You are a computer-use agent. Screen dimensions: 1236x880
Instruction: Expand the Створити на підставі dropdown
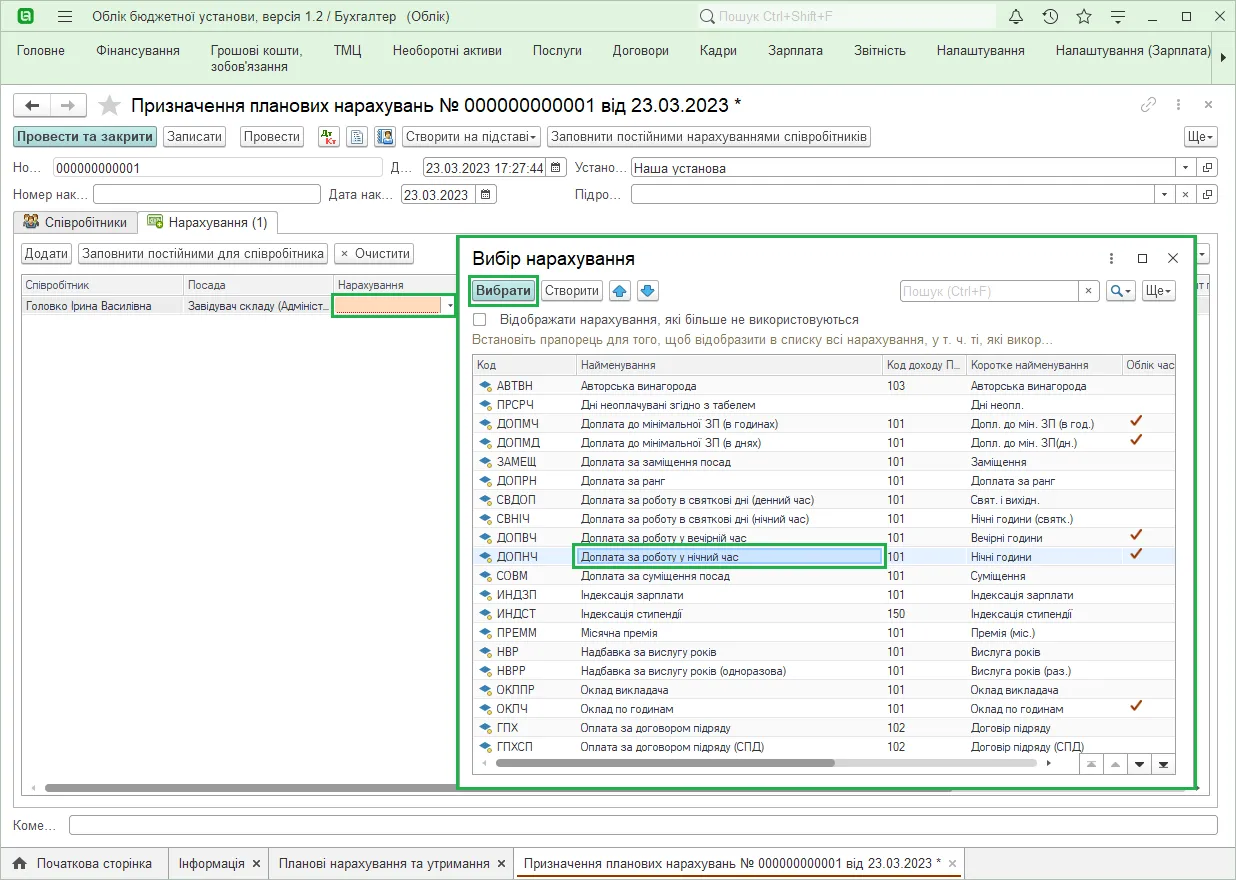coord(472,137)
